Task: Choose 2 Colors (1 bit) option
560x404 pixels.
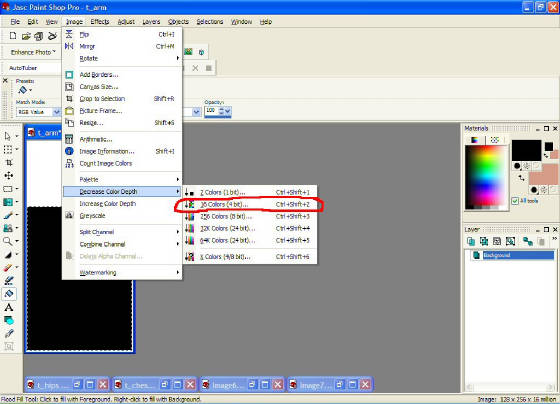Action: [250, 193]
